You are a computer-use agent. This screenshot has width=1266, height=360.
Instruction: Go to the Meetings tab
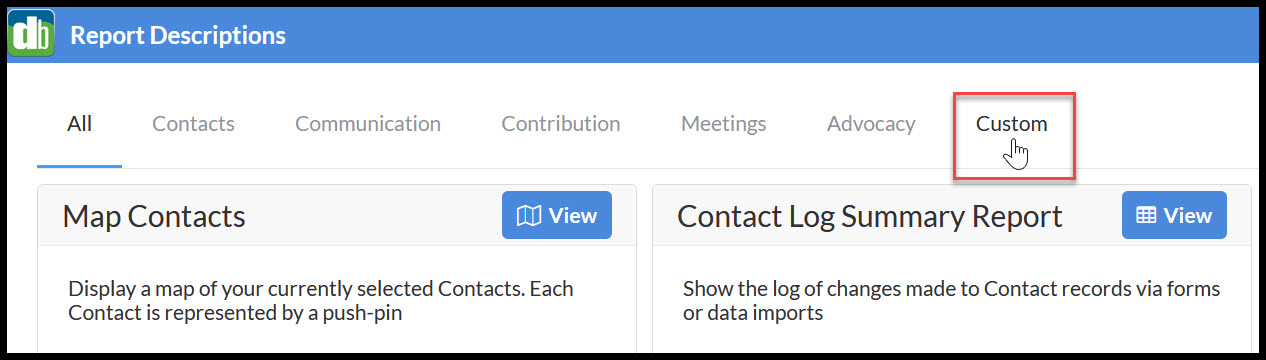pyautogui.click(x=724, y=124)
